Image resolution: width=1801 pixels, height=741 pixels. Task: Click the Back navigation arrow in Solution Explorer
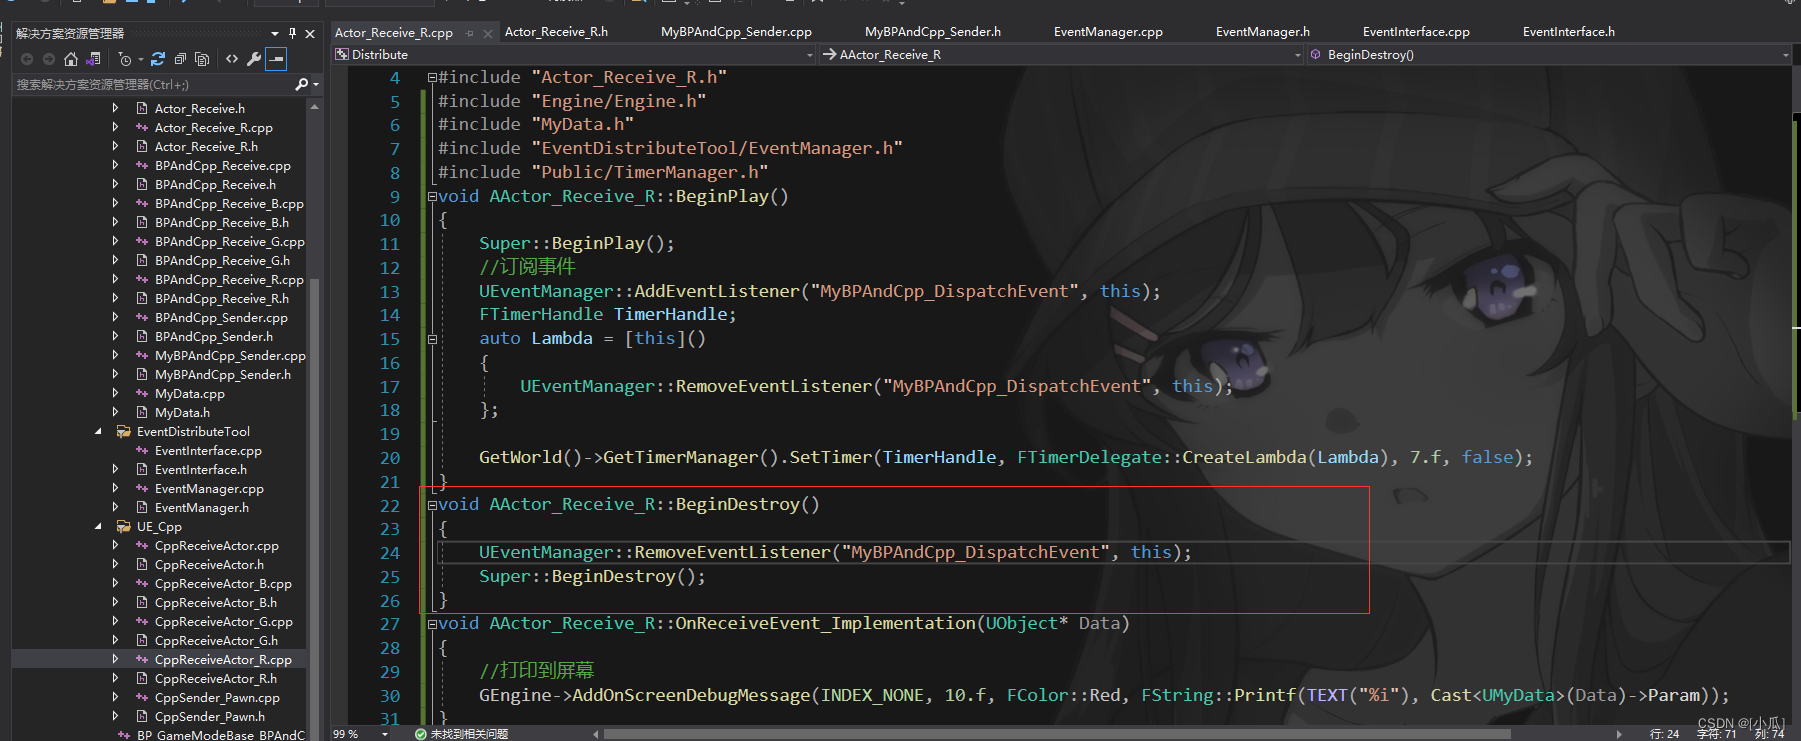pyautogui.click(x=27, y=59)
